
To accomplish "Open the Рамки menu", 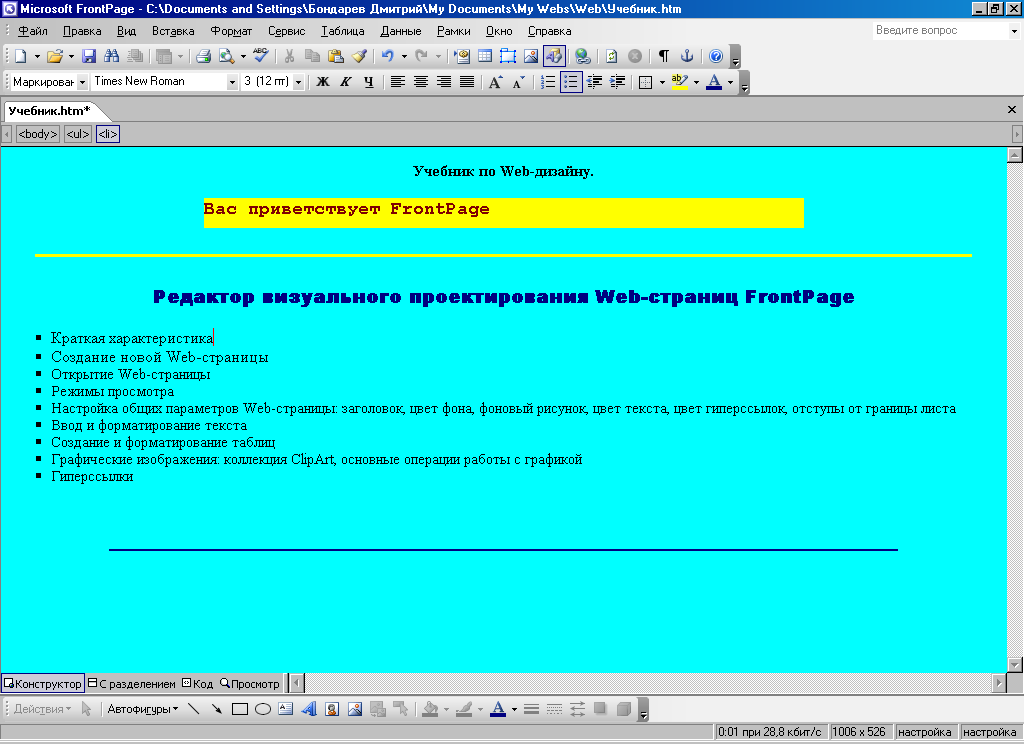I will tap(454, 31).
